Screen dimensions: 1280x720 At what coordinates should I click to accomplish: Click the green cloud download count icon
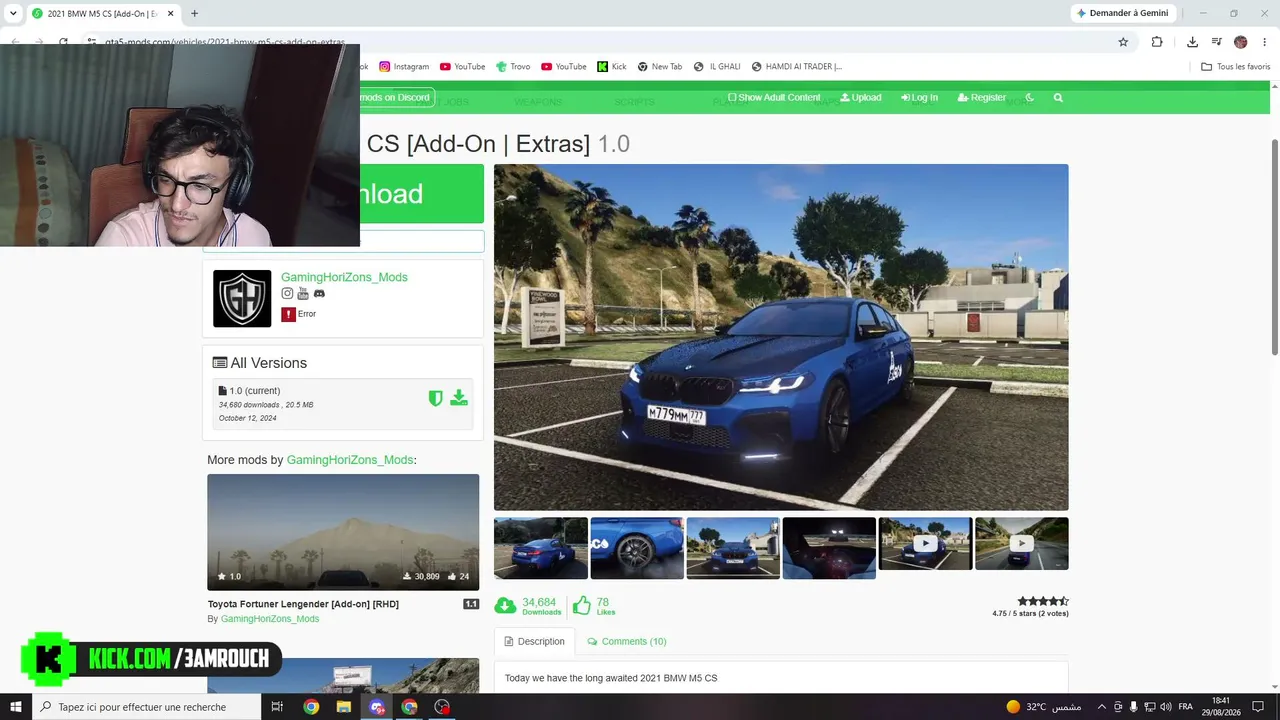[x=505, y=606]
